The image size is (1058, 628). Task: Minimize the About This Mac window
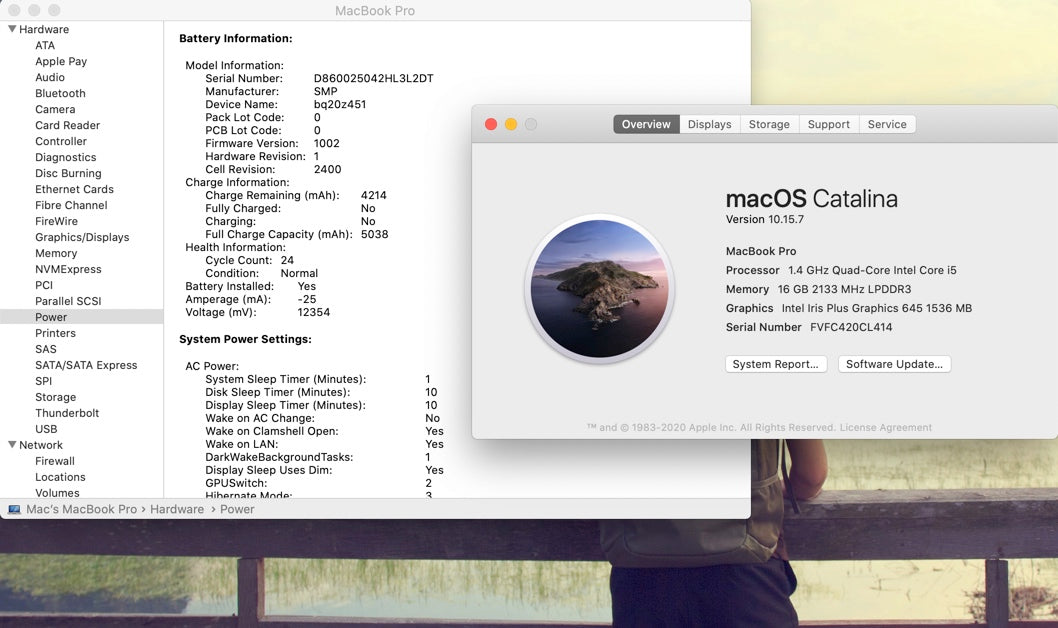511,124
